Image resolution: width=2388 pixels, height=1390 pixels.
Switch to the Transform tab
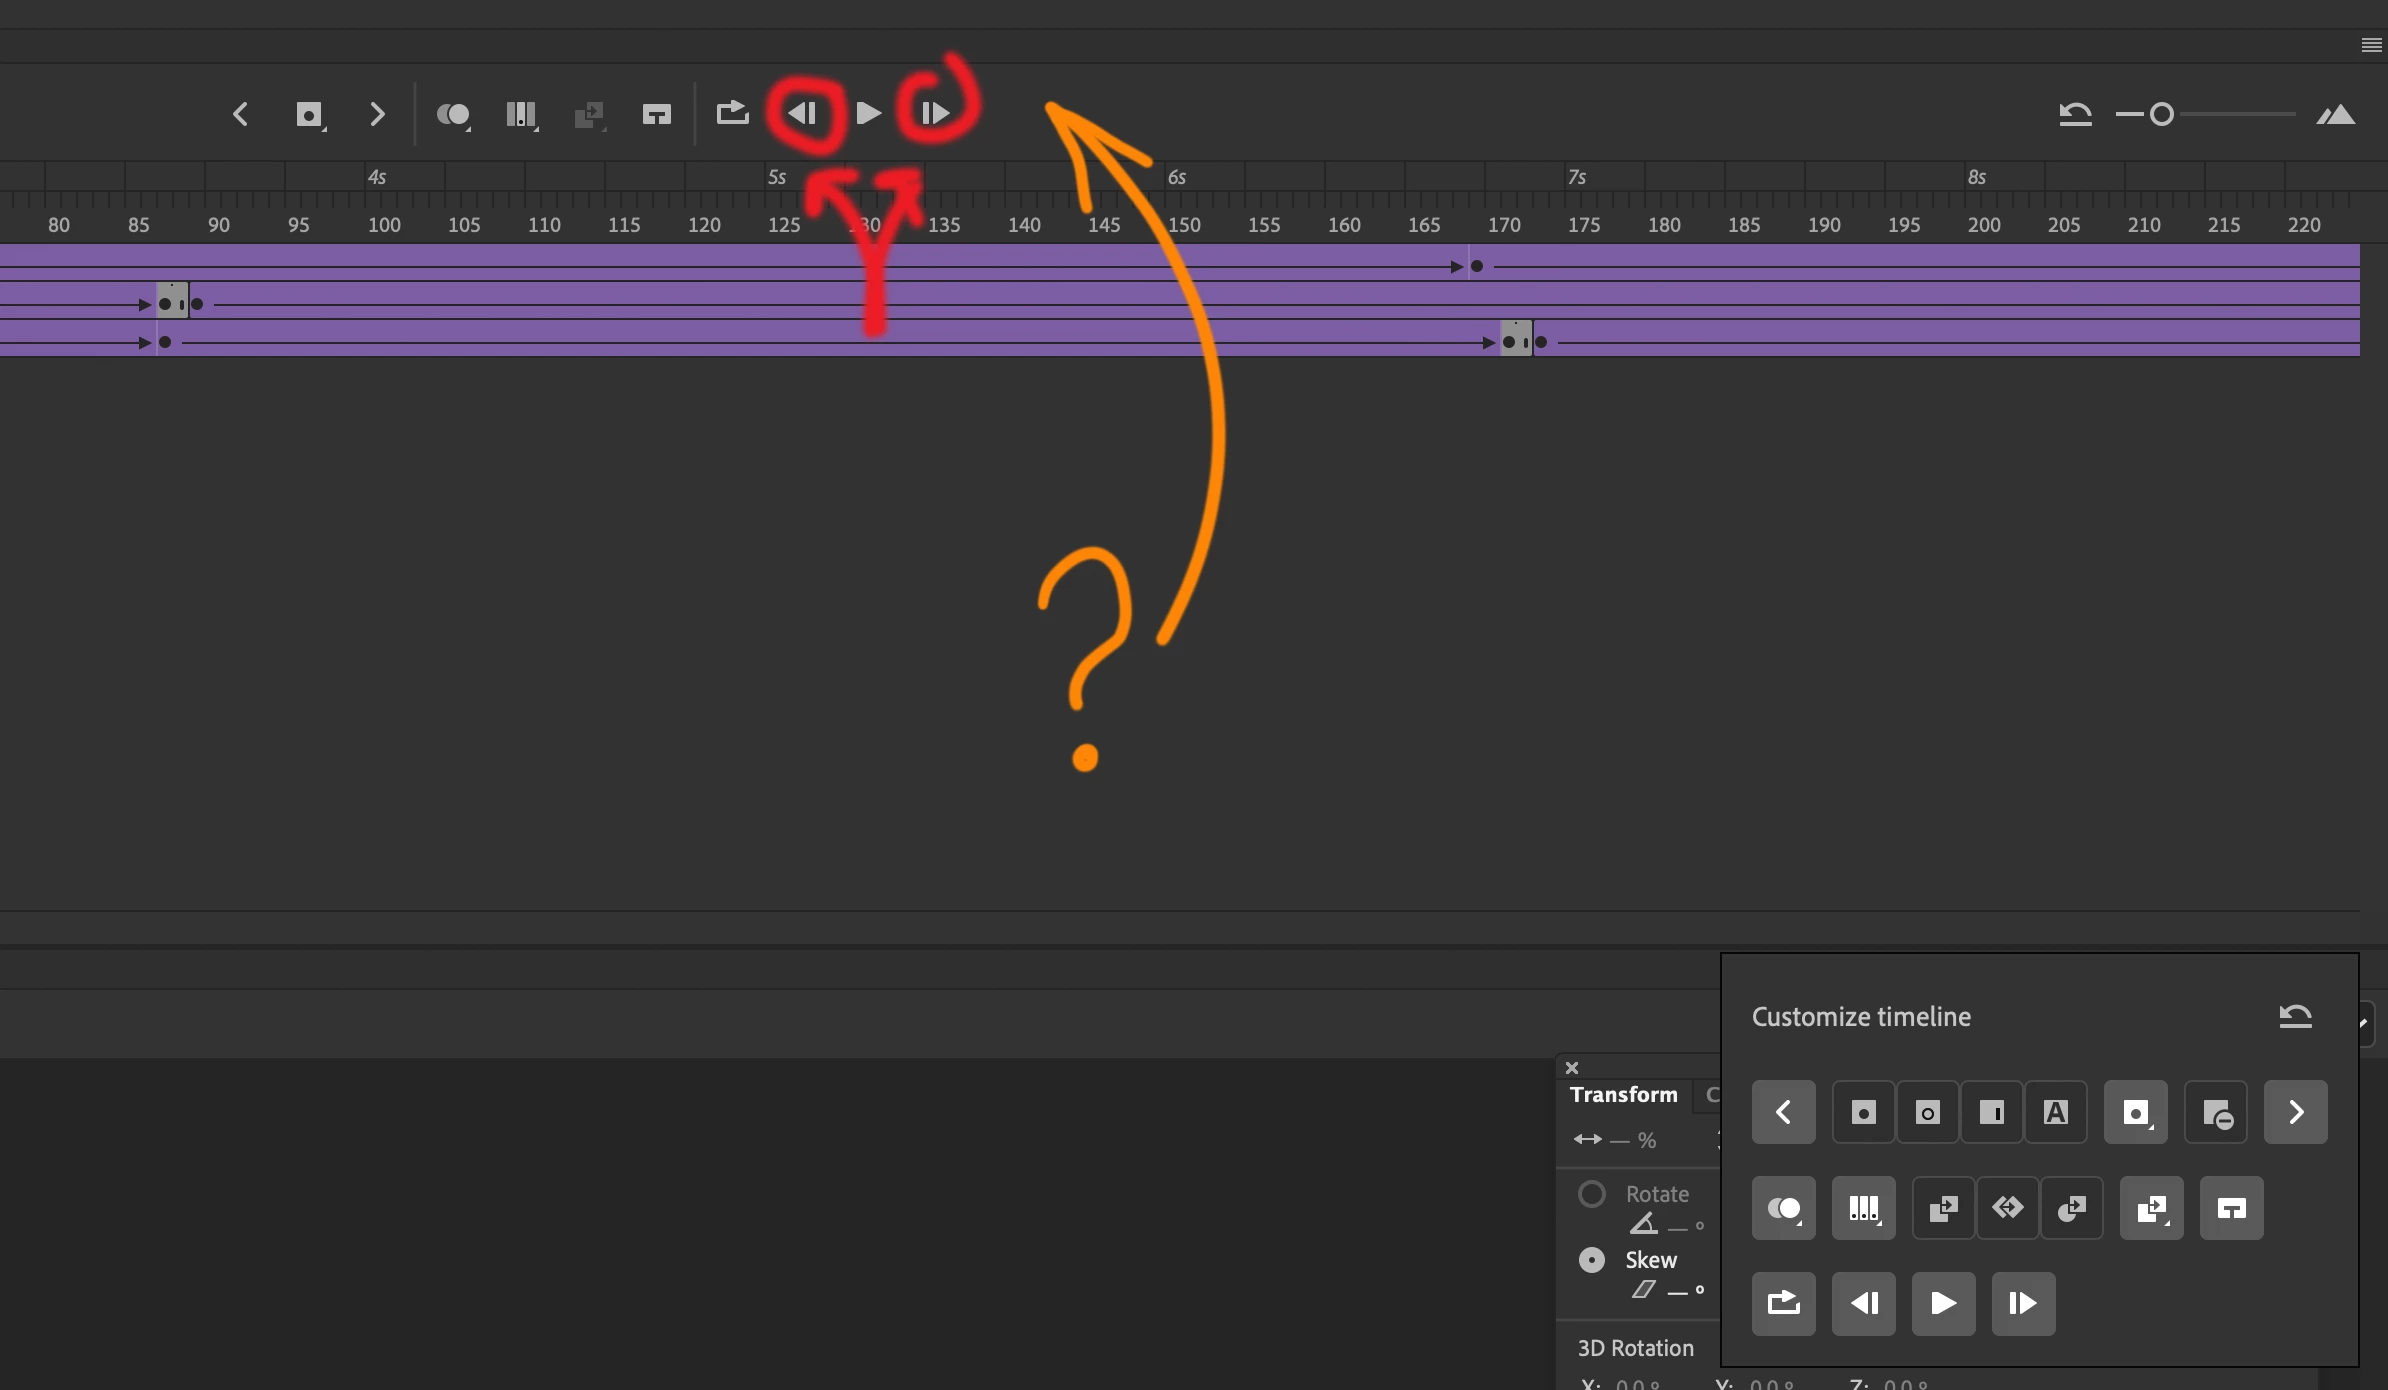[1623, 1095]
